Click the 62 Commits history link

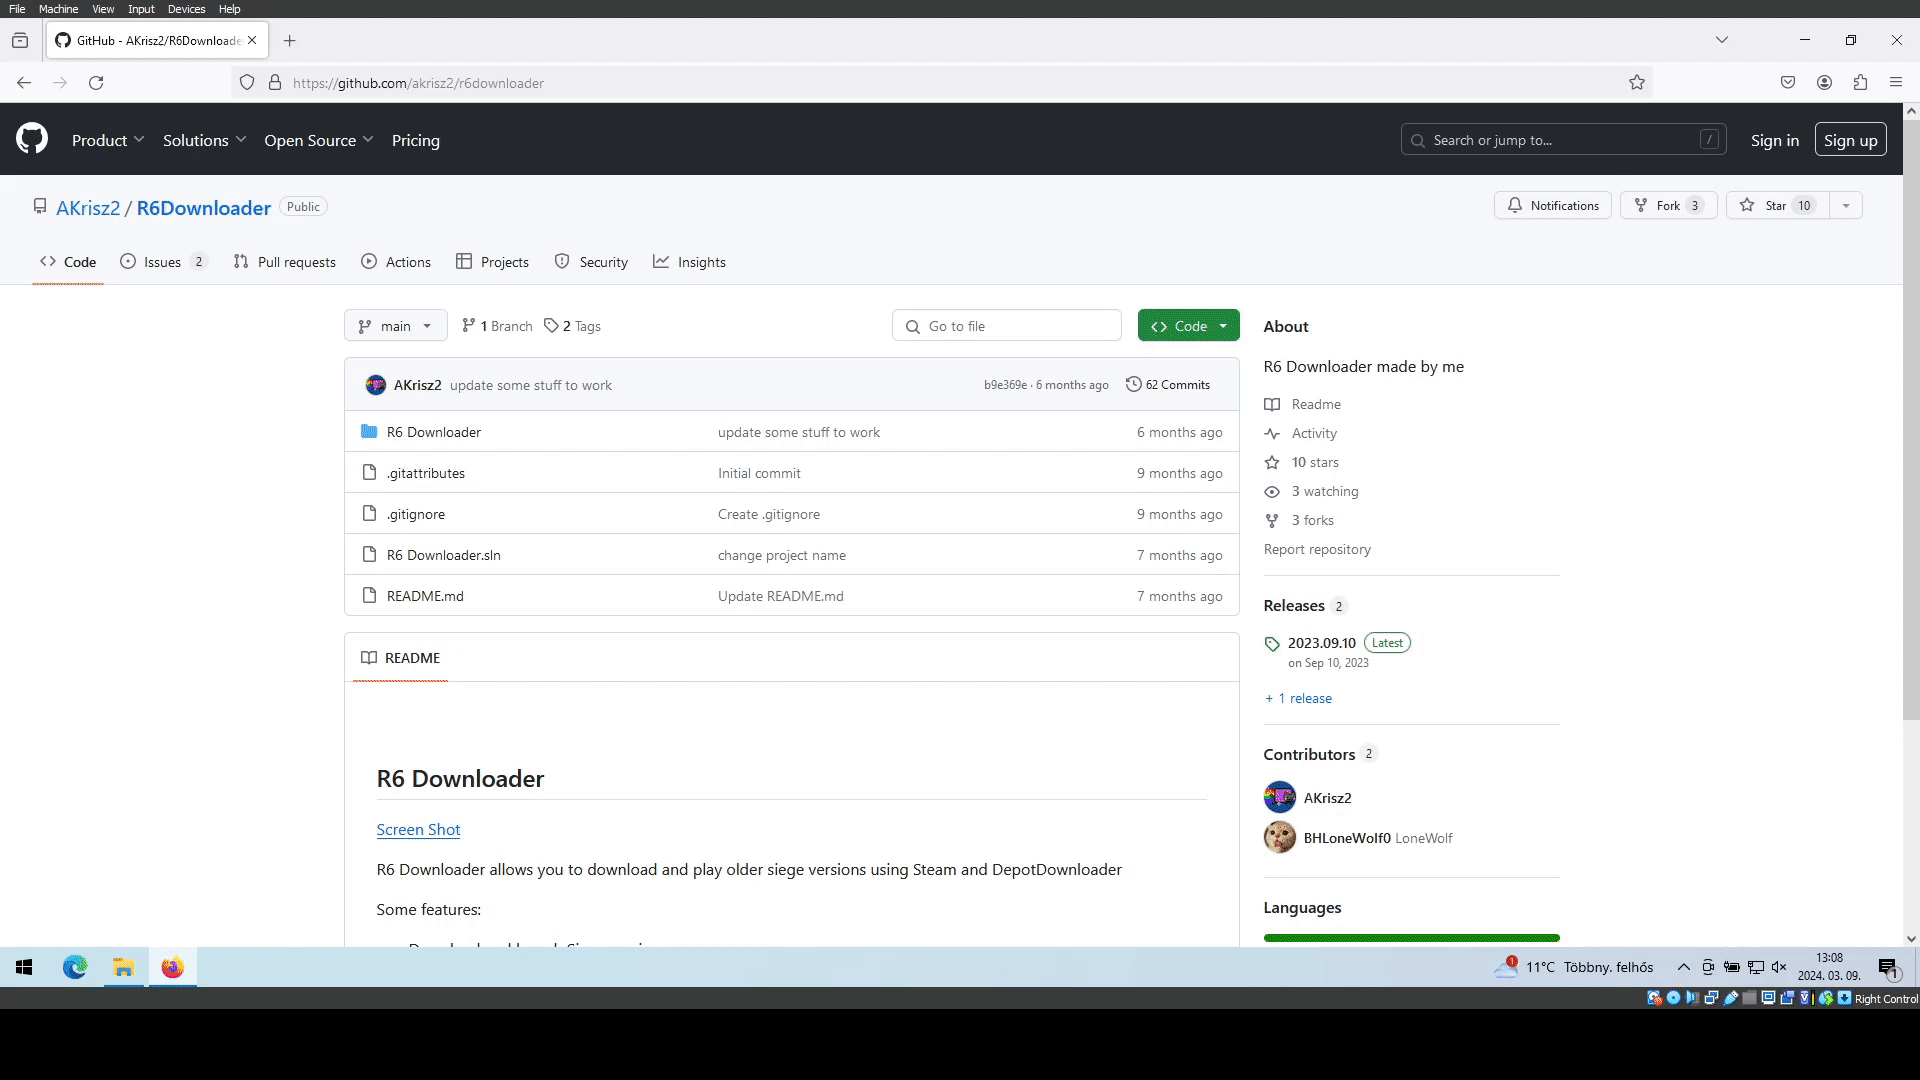1168,385
